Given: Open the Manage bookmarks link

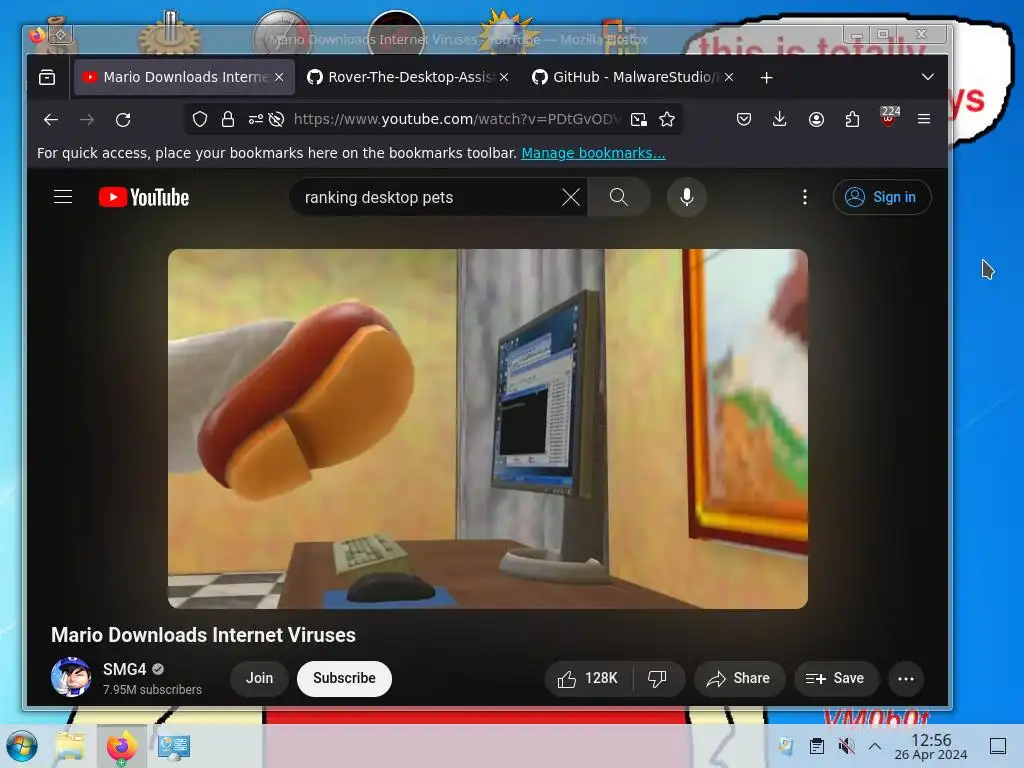Looking at the screenshot, I should click(x=593, y=153).
